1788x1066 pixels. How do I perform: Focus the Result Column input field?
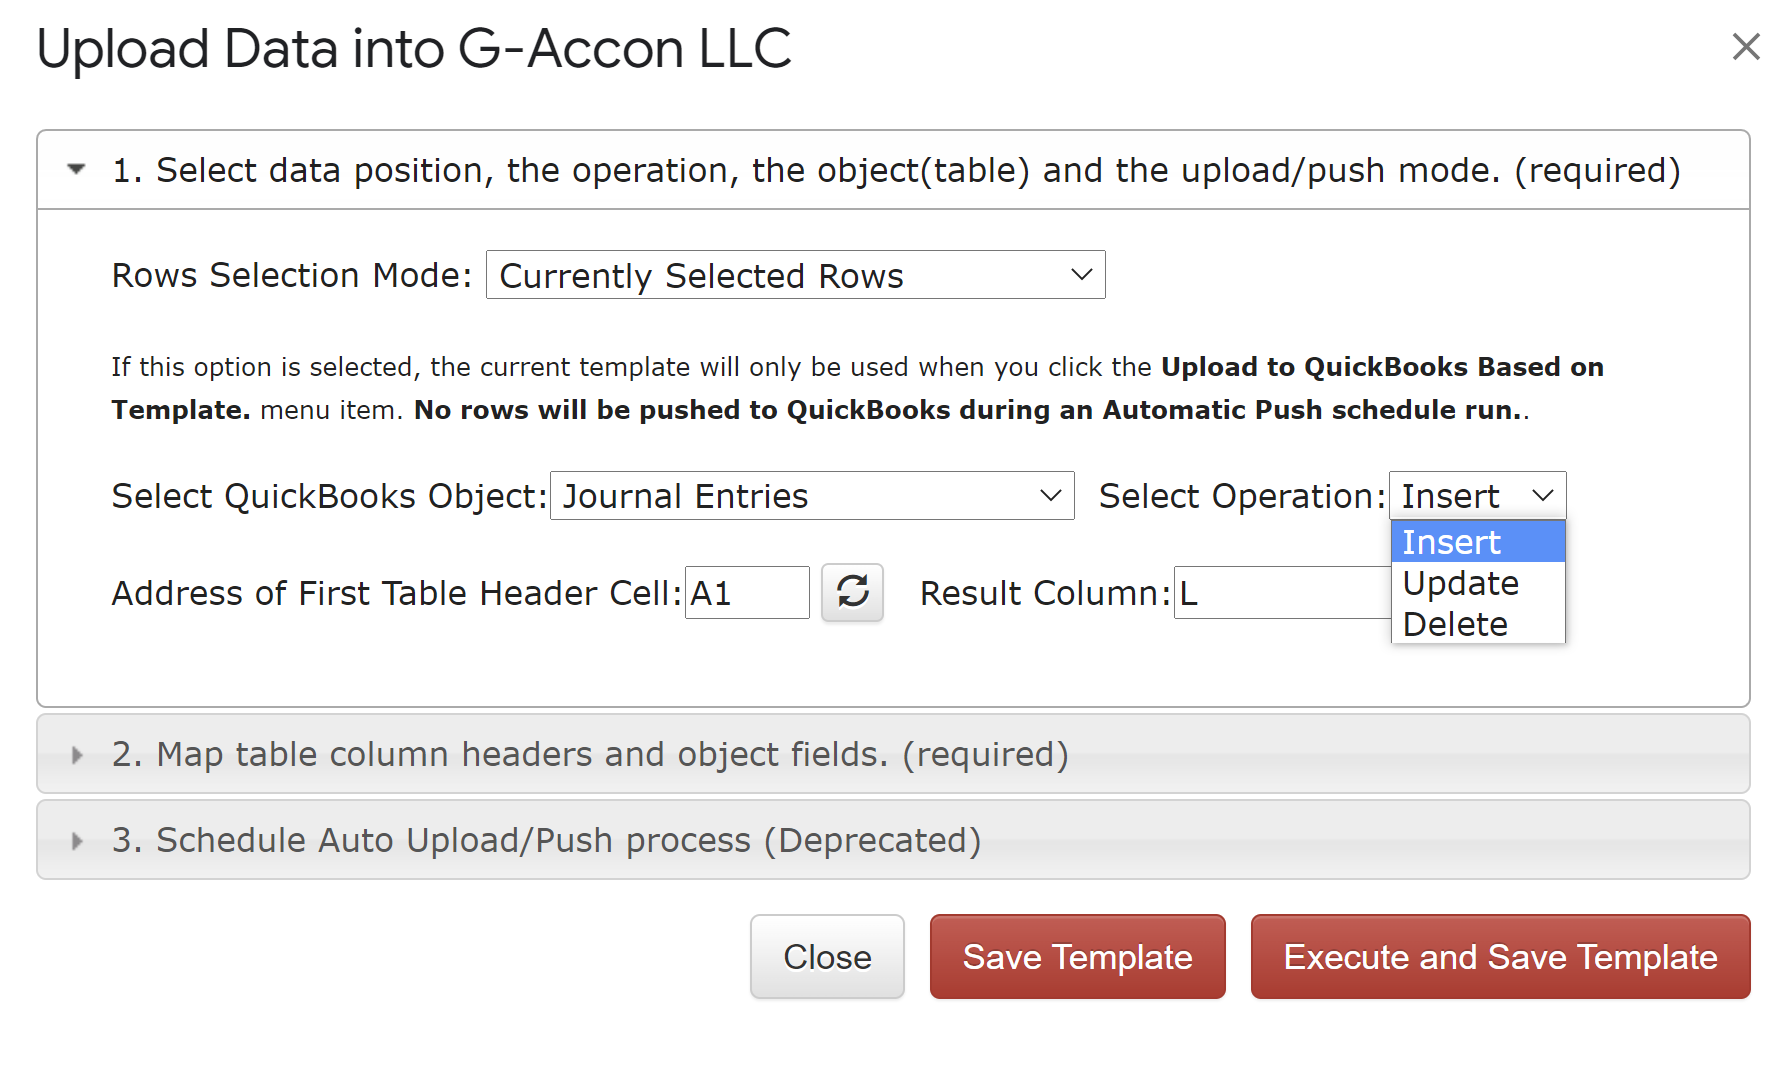[1282, 593]
